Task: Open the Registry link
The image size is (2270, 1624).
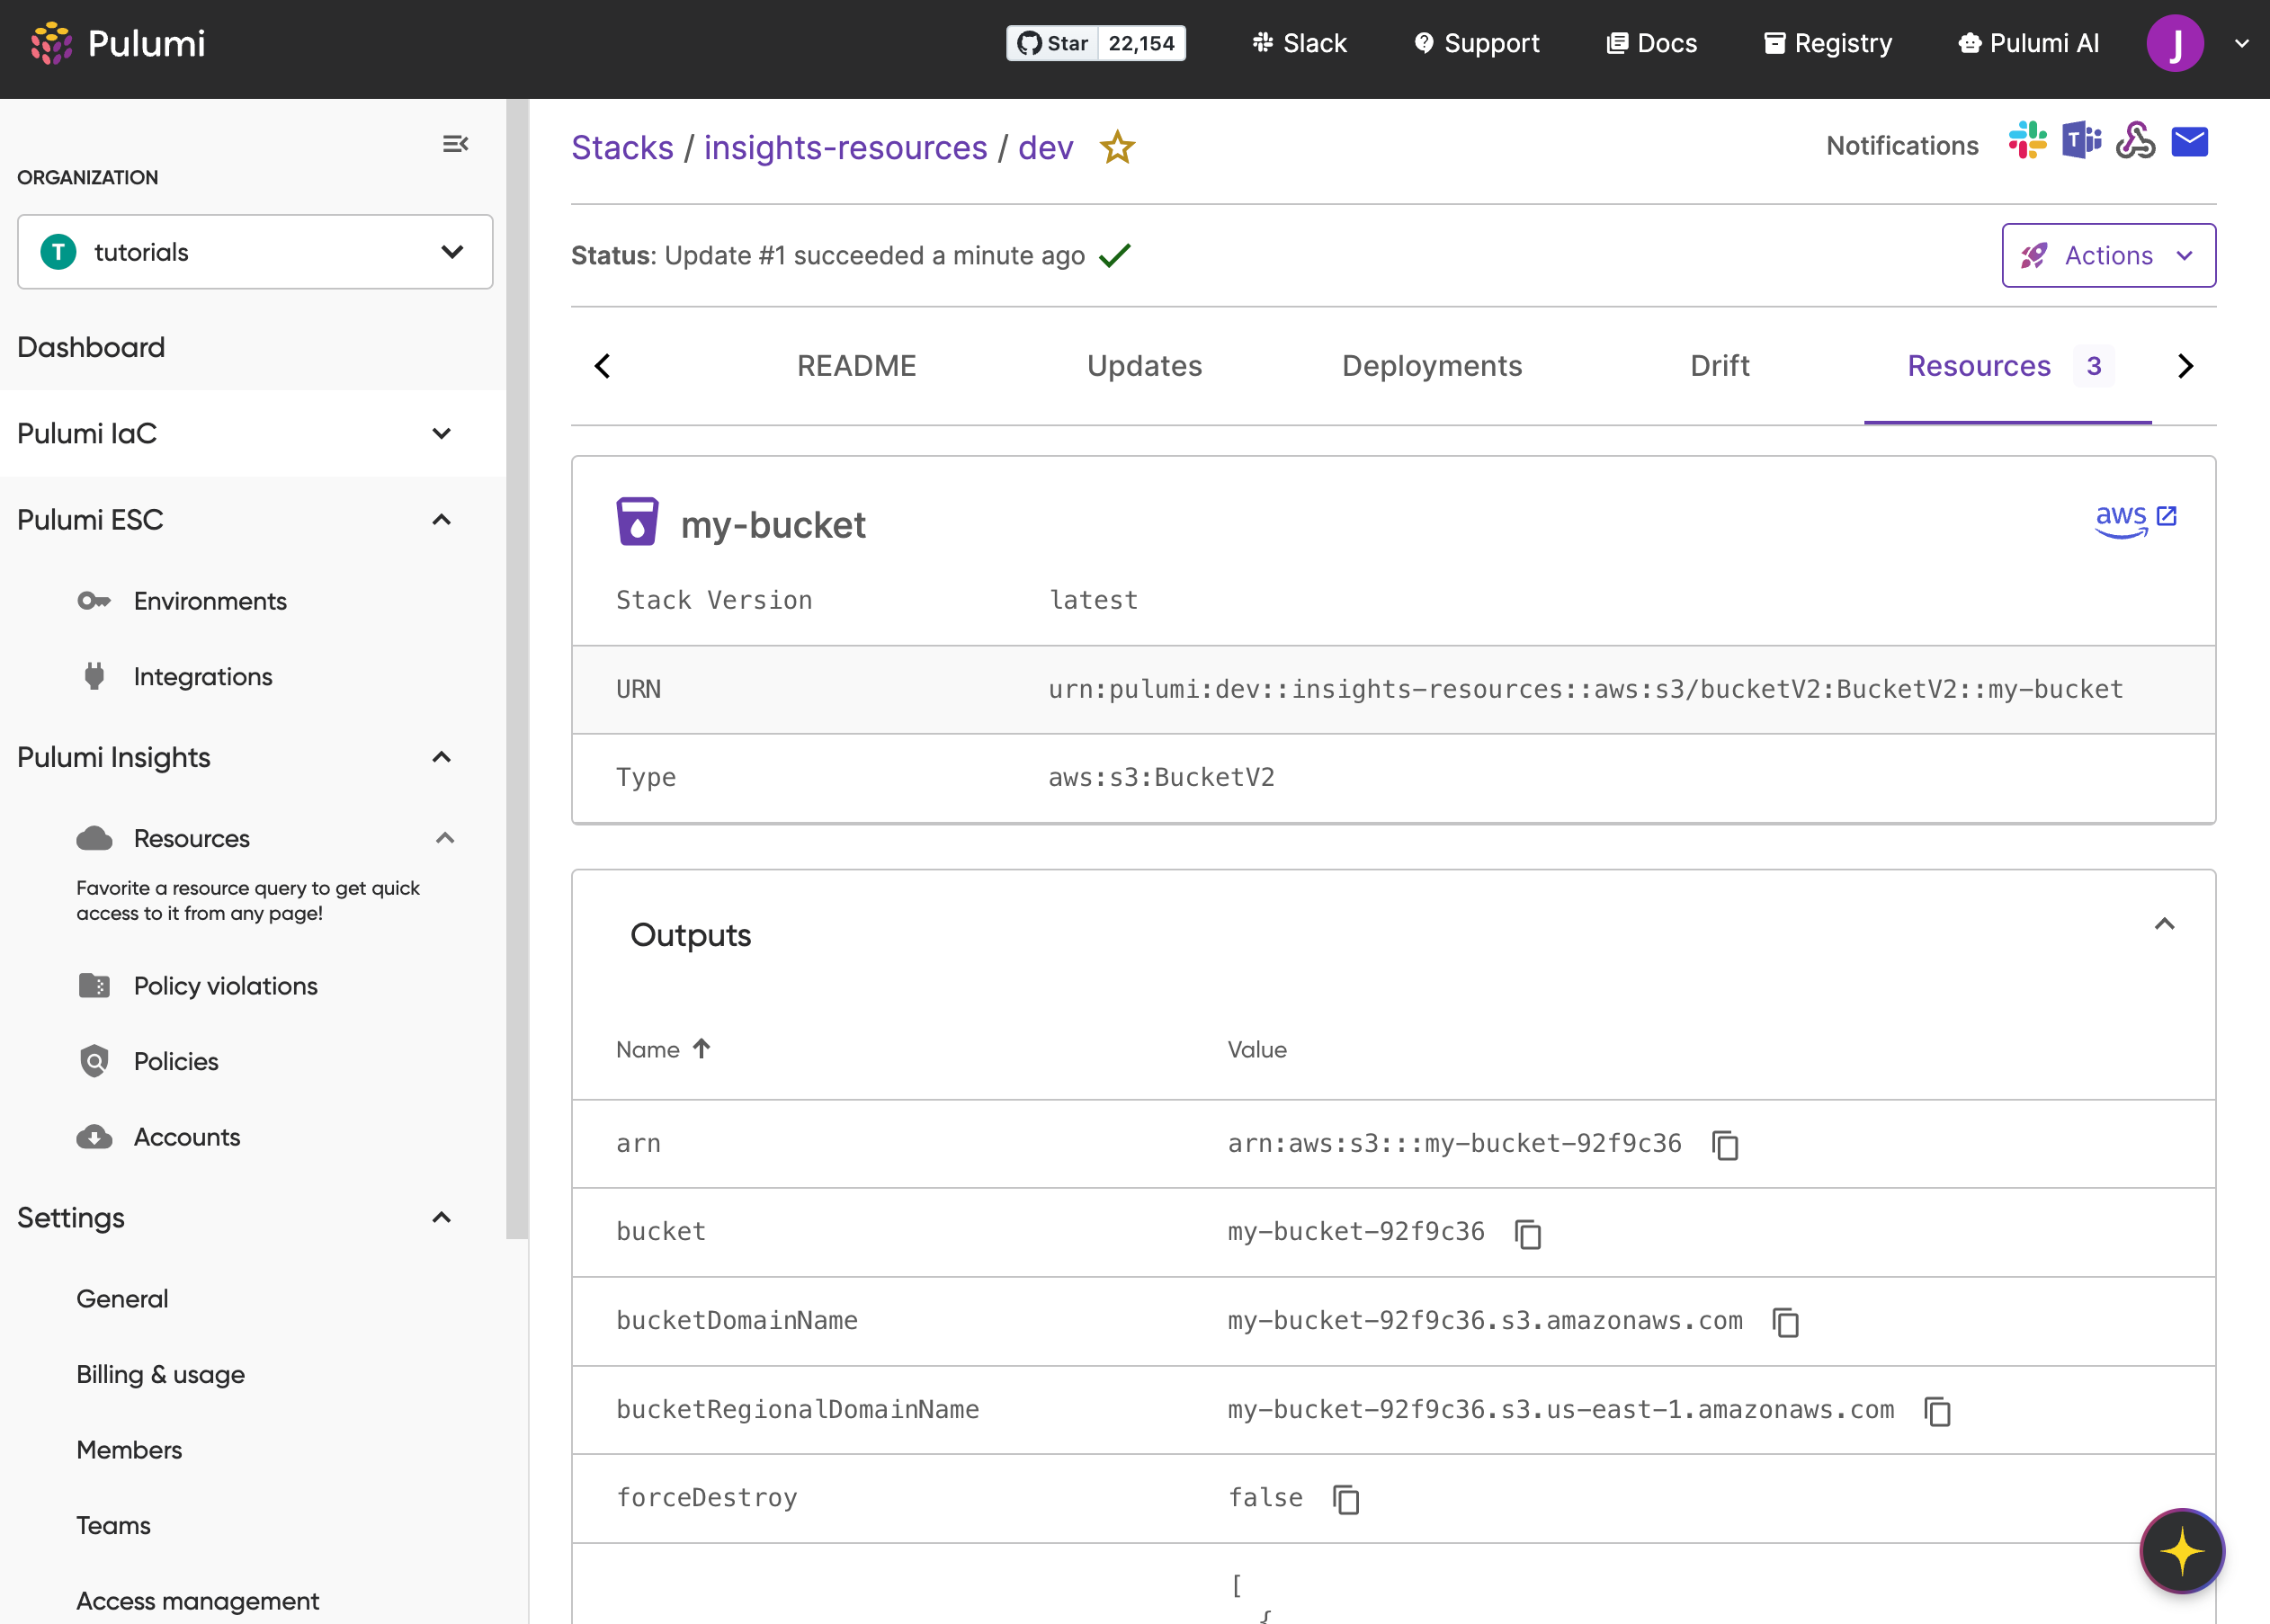Action: click(1828, 43)
